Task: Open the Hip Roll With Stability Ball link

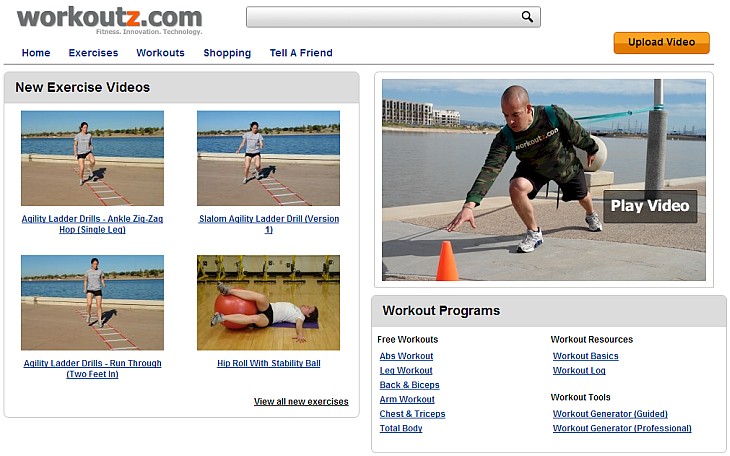Action: point(269,363)
